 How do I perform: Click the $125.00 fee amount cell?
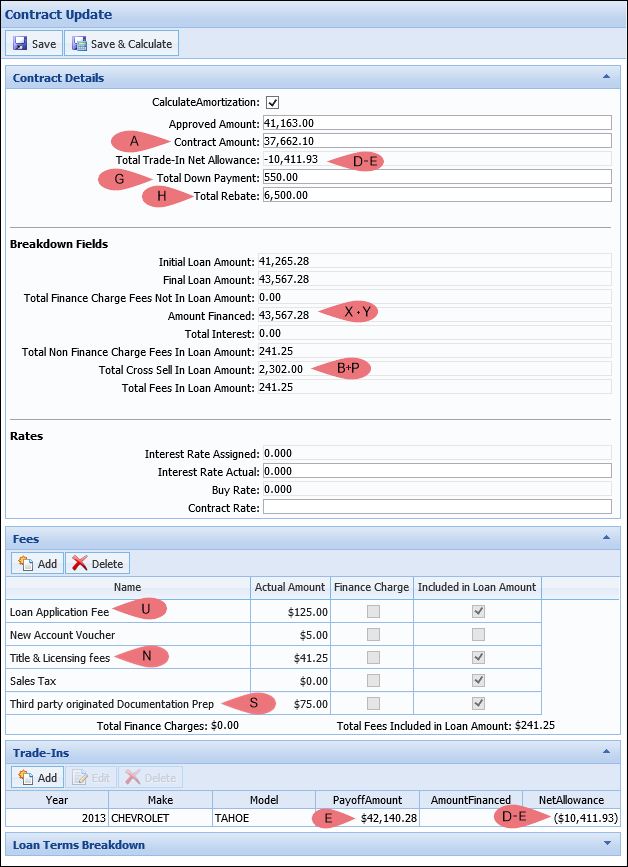pyautogui.click(x=290, y=612)
